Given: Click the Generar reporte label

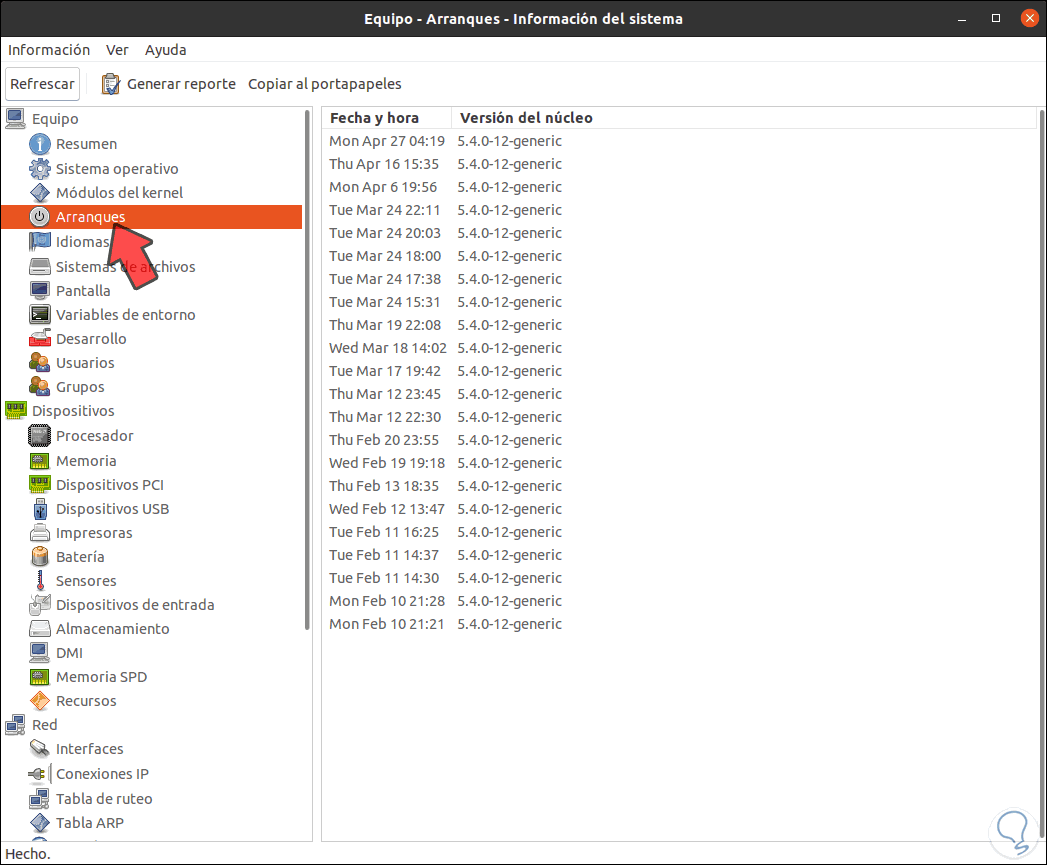Looking at the screenshot, I should point(182,84).
